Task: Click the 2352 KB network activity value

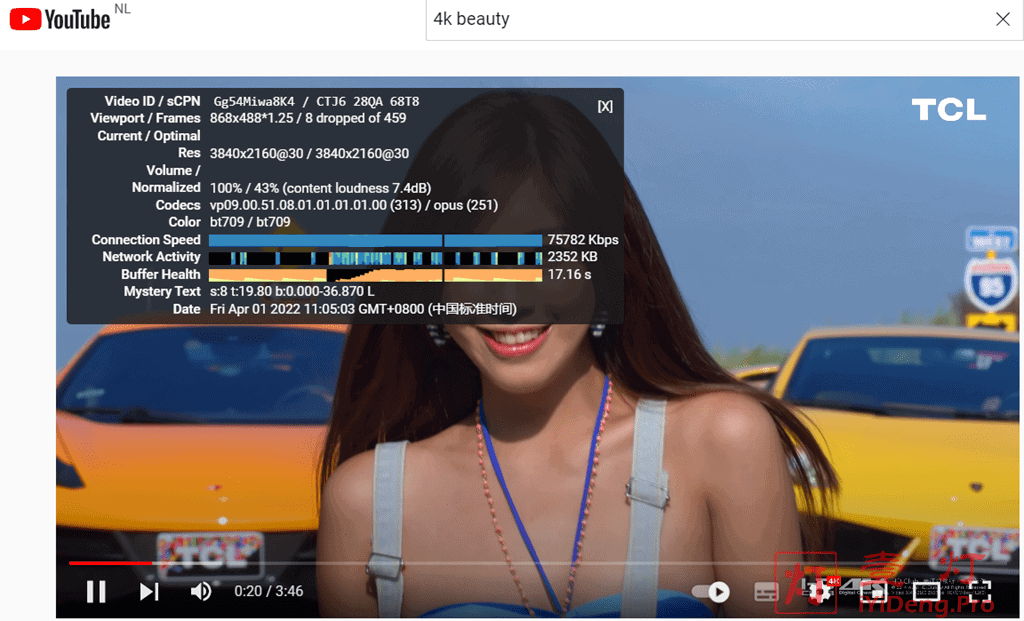Action: coord(572,257)
